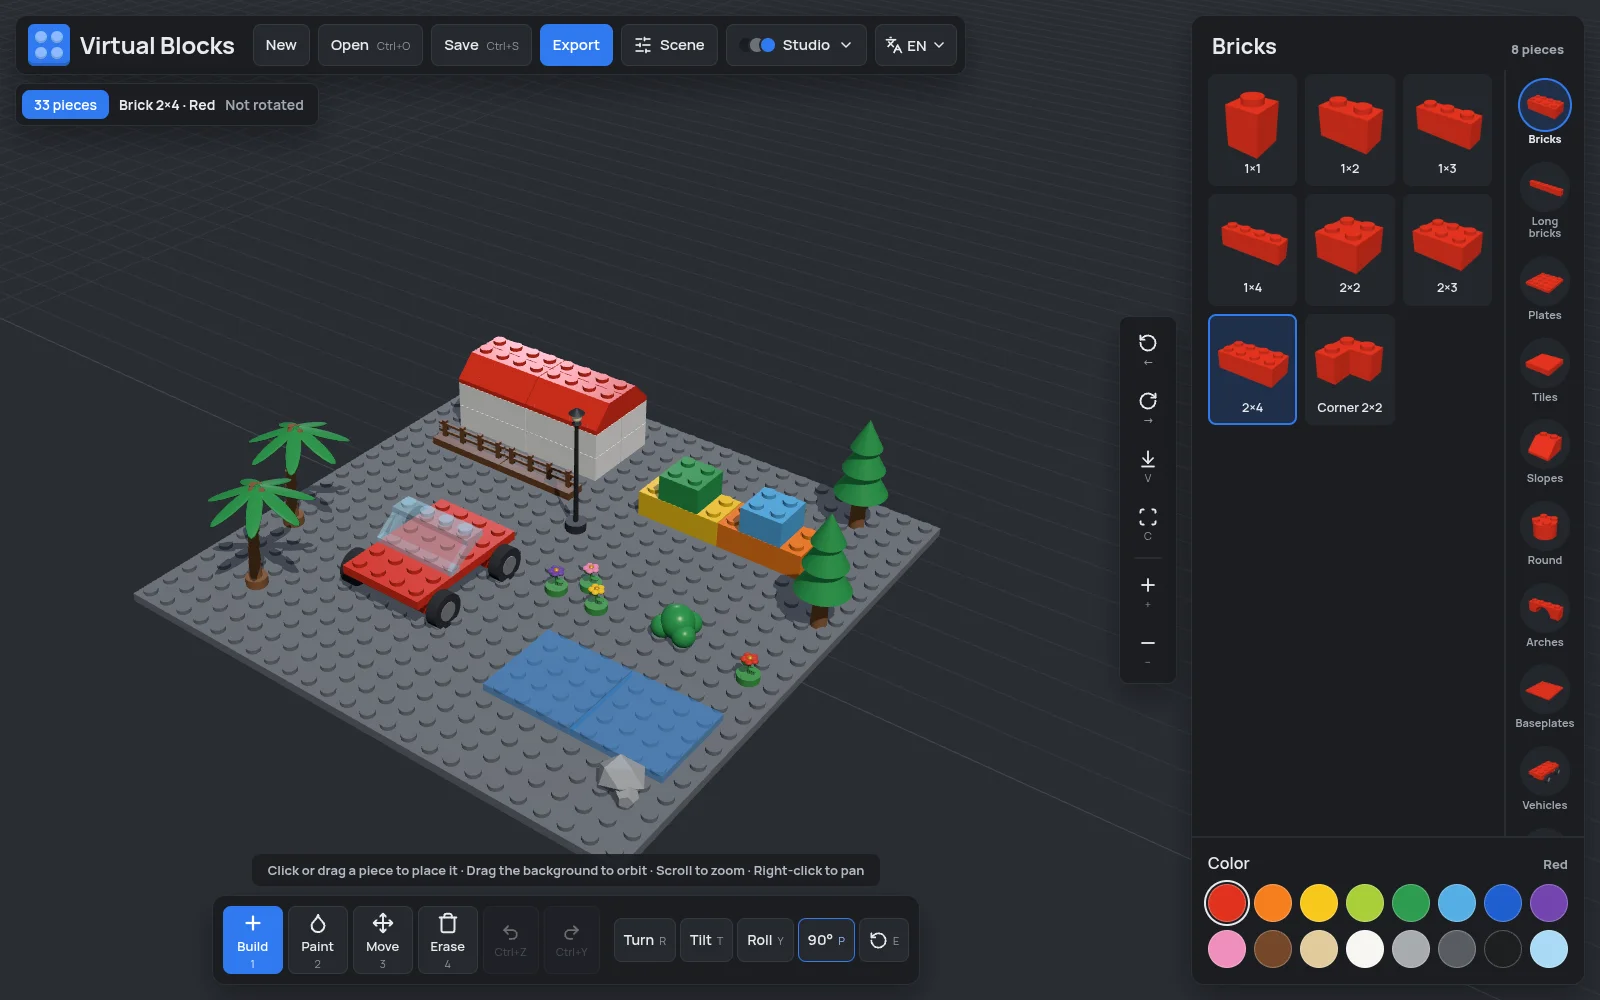Pick the 1×1 brick thumbnail
1600x1000 pixels.
tap(1252, 130)
